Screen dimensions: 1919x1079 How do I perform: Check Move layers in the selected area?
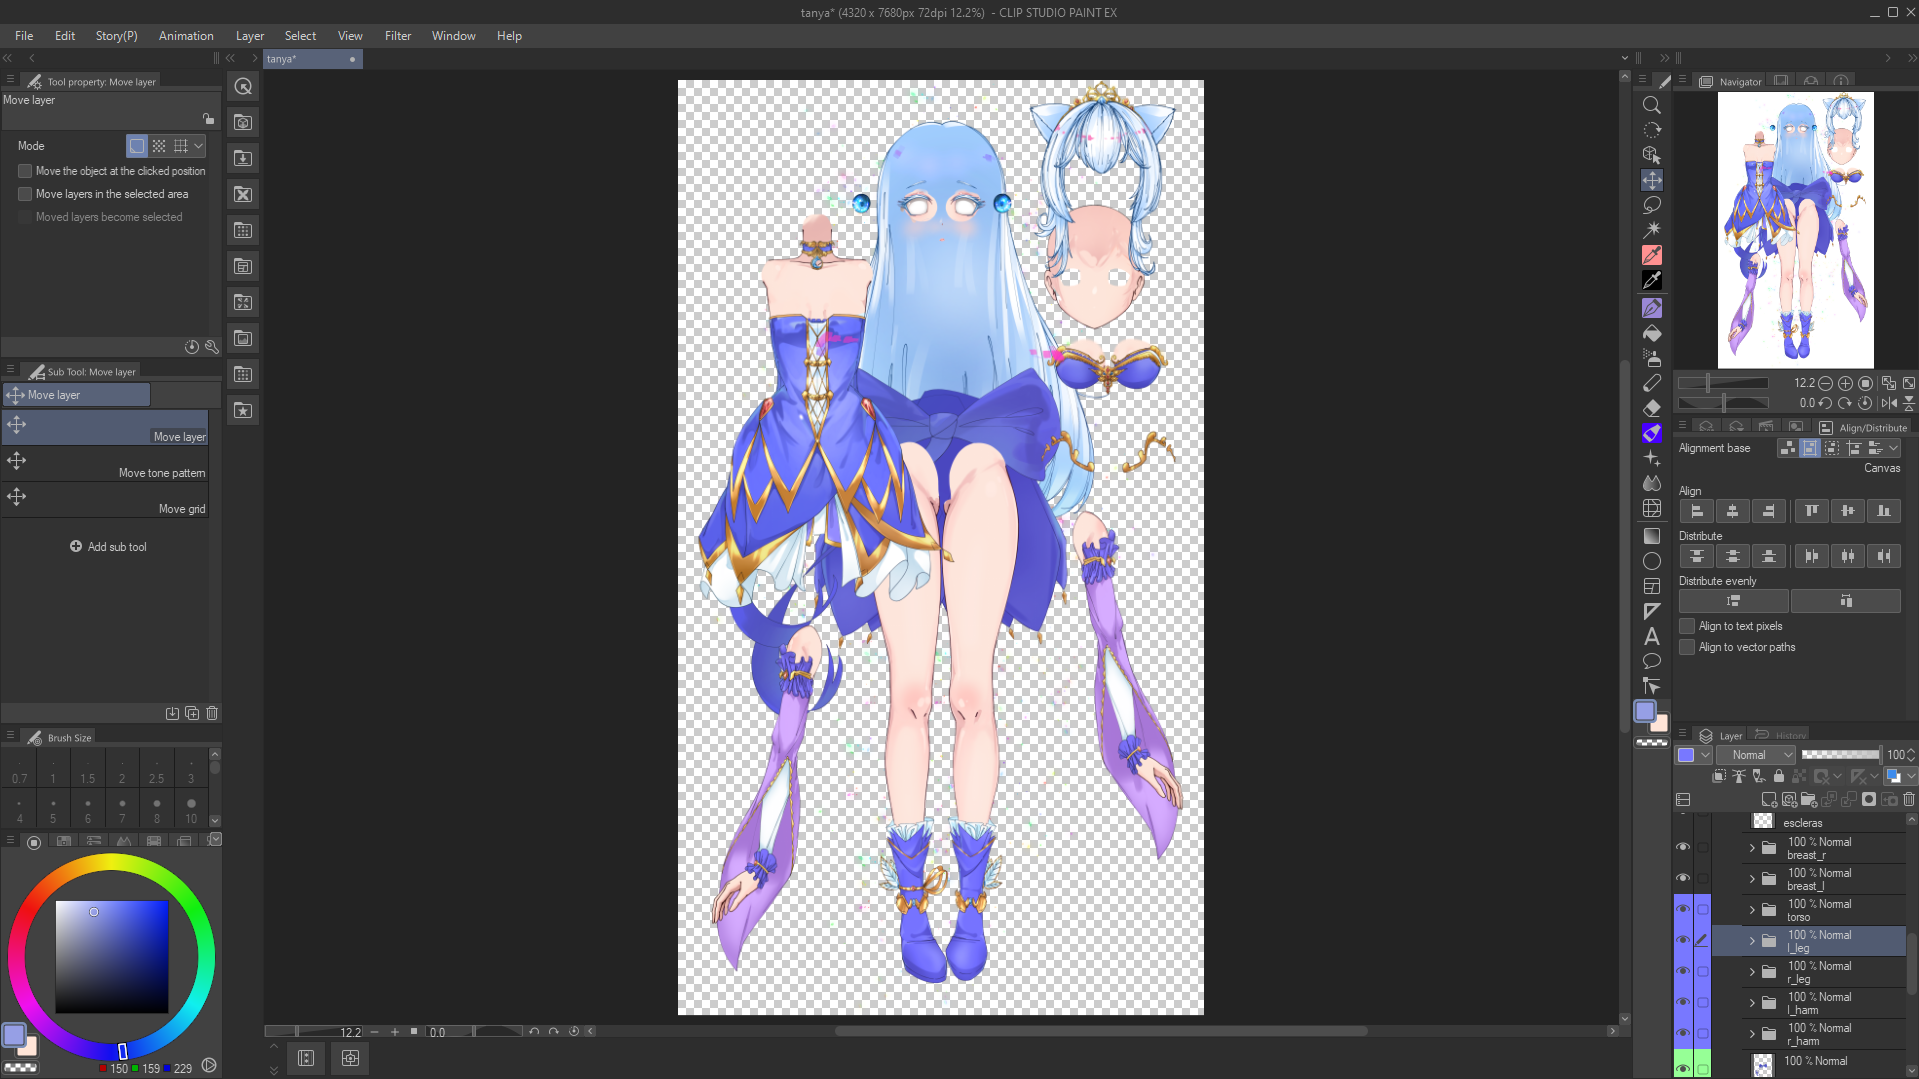click(x=25, y=194)
